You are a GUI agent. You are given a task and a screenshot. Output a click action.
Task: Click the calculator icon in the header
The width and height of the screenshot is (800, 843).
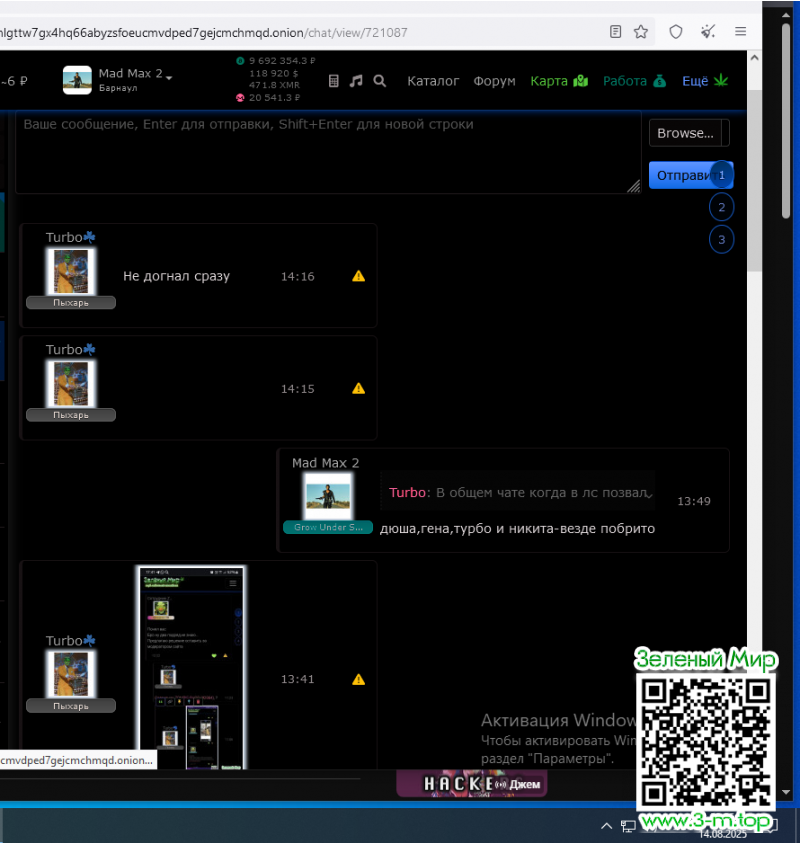tap(334, 81)
